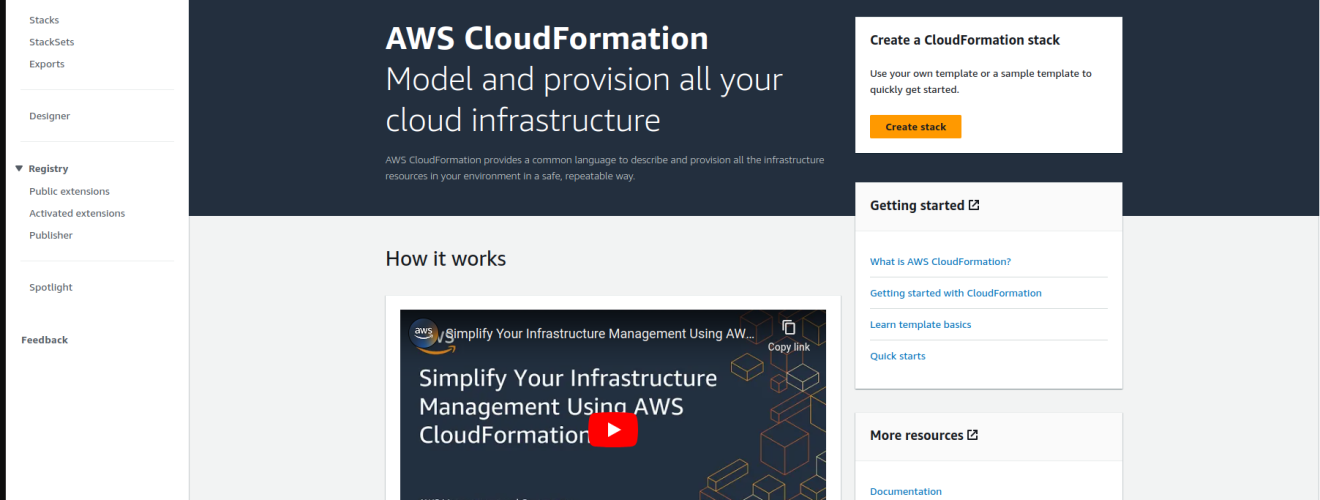The image size is (1320, 500).
Task: Click the Getting started heading
Action: 917,205
